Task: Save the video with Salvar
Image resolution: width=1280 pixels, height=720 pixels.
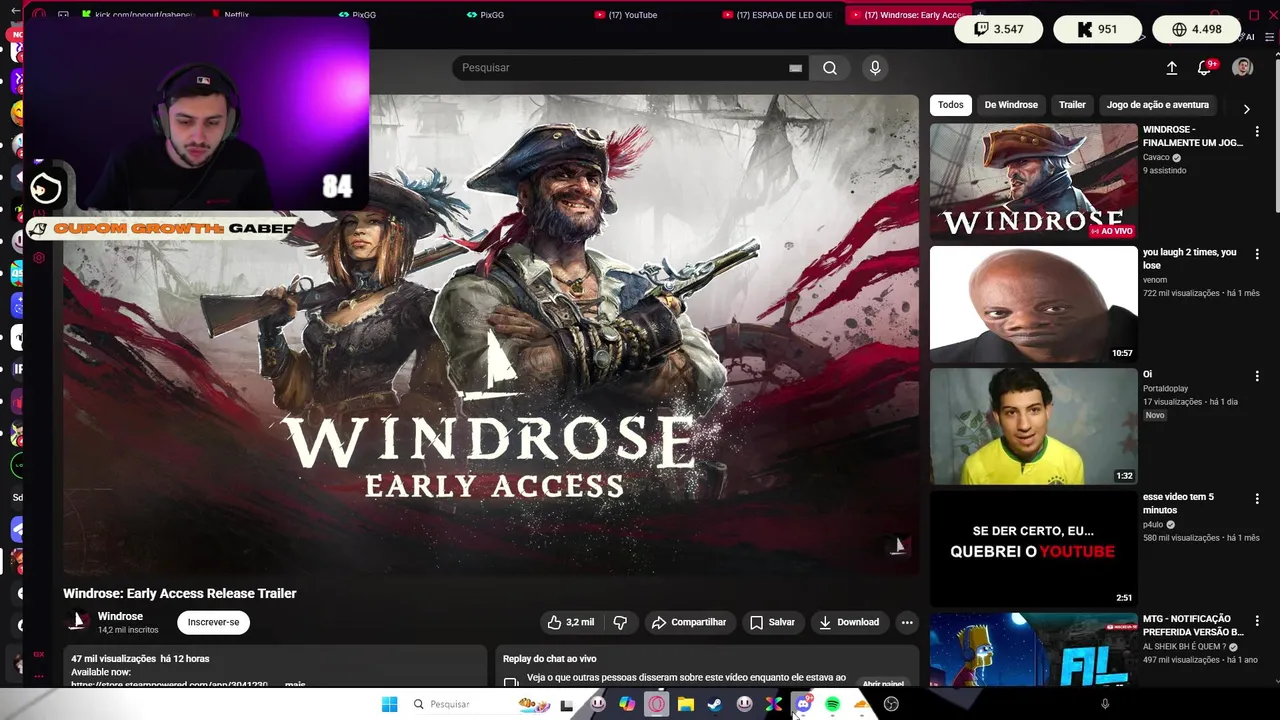Action: 772,622
